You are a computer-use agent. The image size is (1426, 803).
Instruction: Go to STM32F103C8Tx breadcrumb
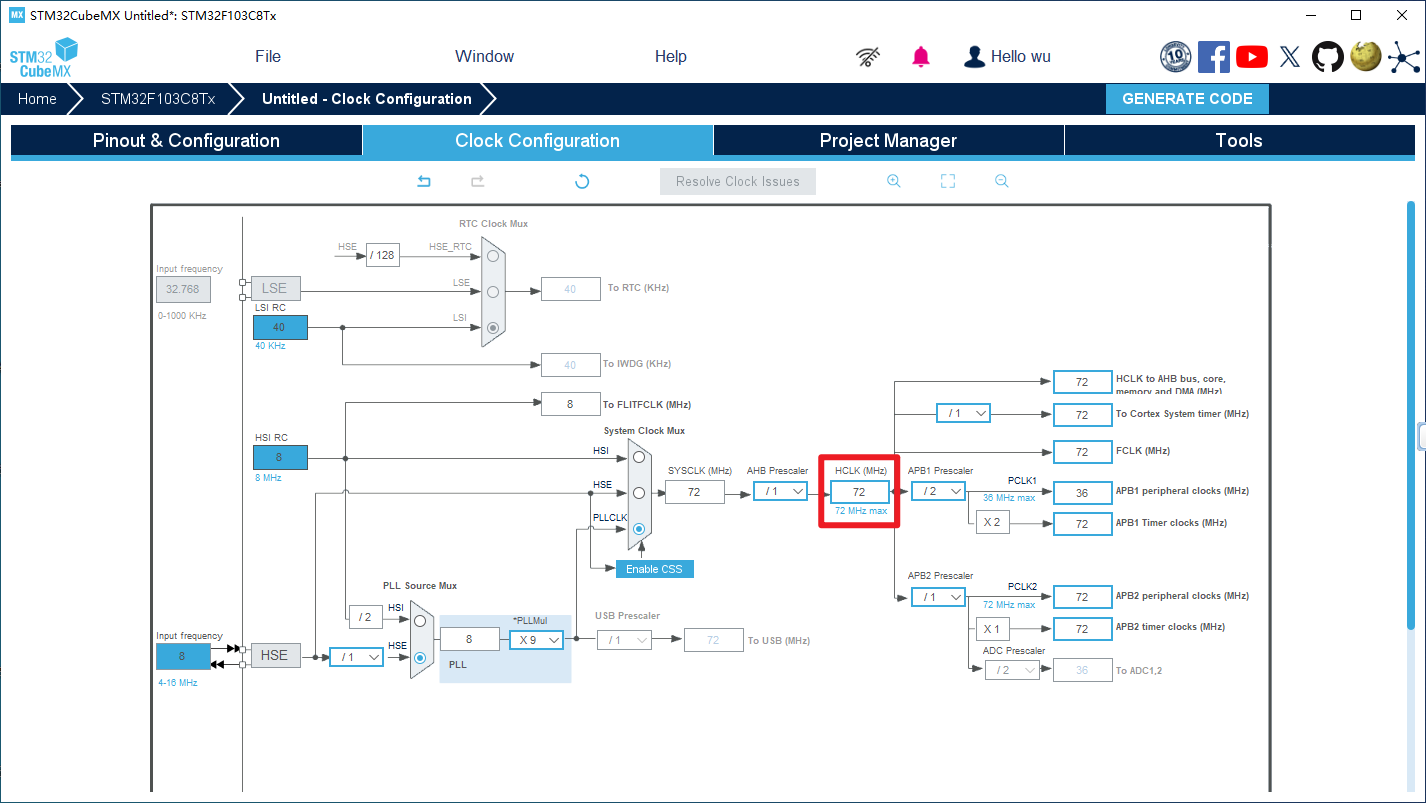click(x=158, y=99)
